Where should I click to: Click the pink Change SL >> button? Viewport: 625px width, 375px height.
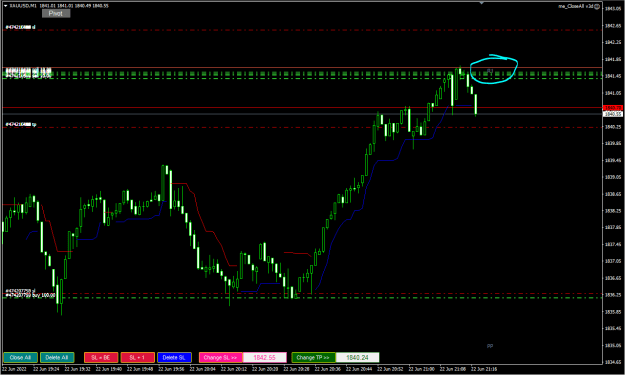click(x=220, y=357)
